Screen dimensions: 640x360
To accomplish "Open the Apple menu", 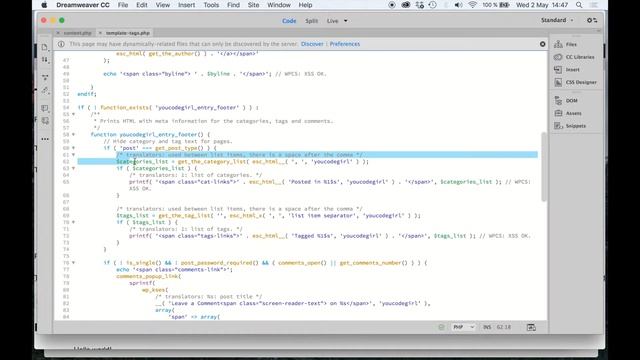I will coord(44,5).
